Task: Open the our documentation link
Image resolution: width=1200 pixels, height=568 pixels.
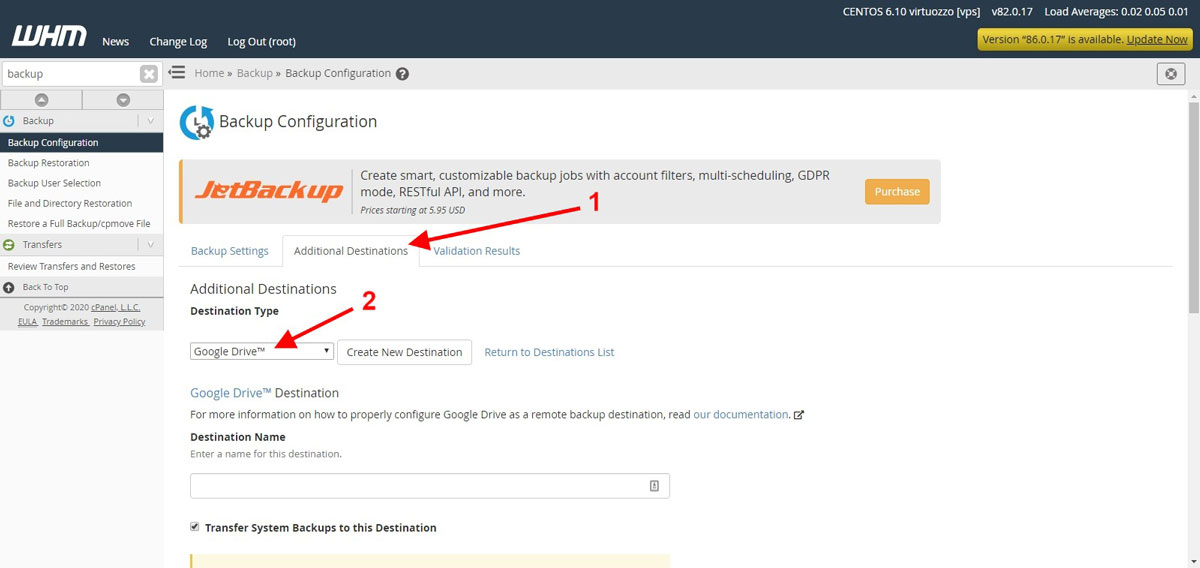Action: (x=741, y=414)
